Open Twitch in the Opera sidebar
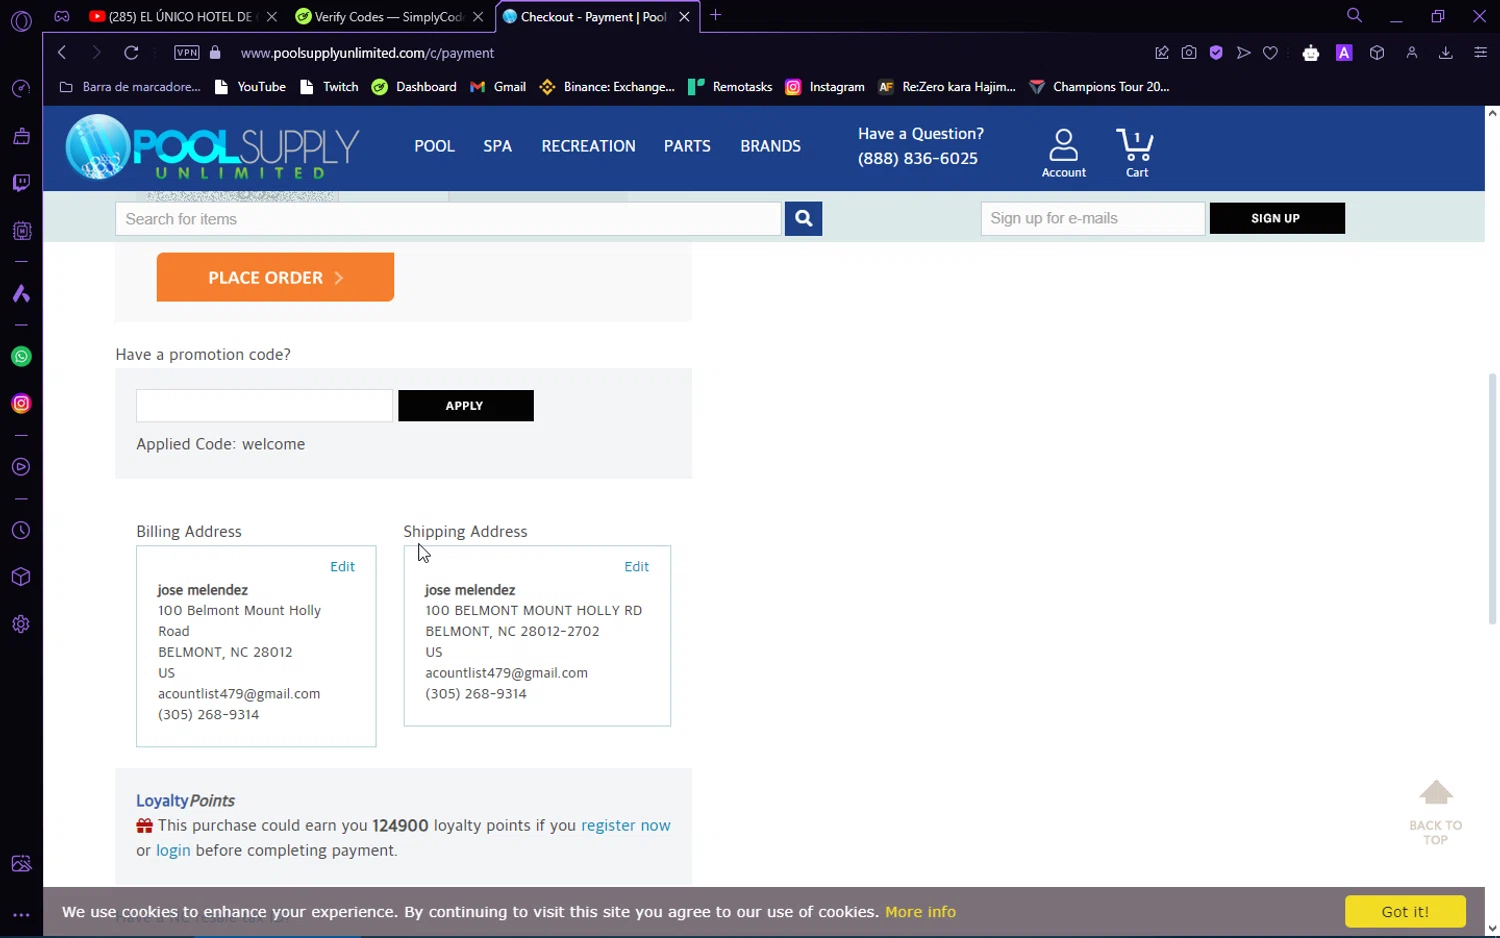Screen dimensions: 1500x938 (21, 183)
